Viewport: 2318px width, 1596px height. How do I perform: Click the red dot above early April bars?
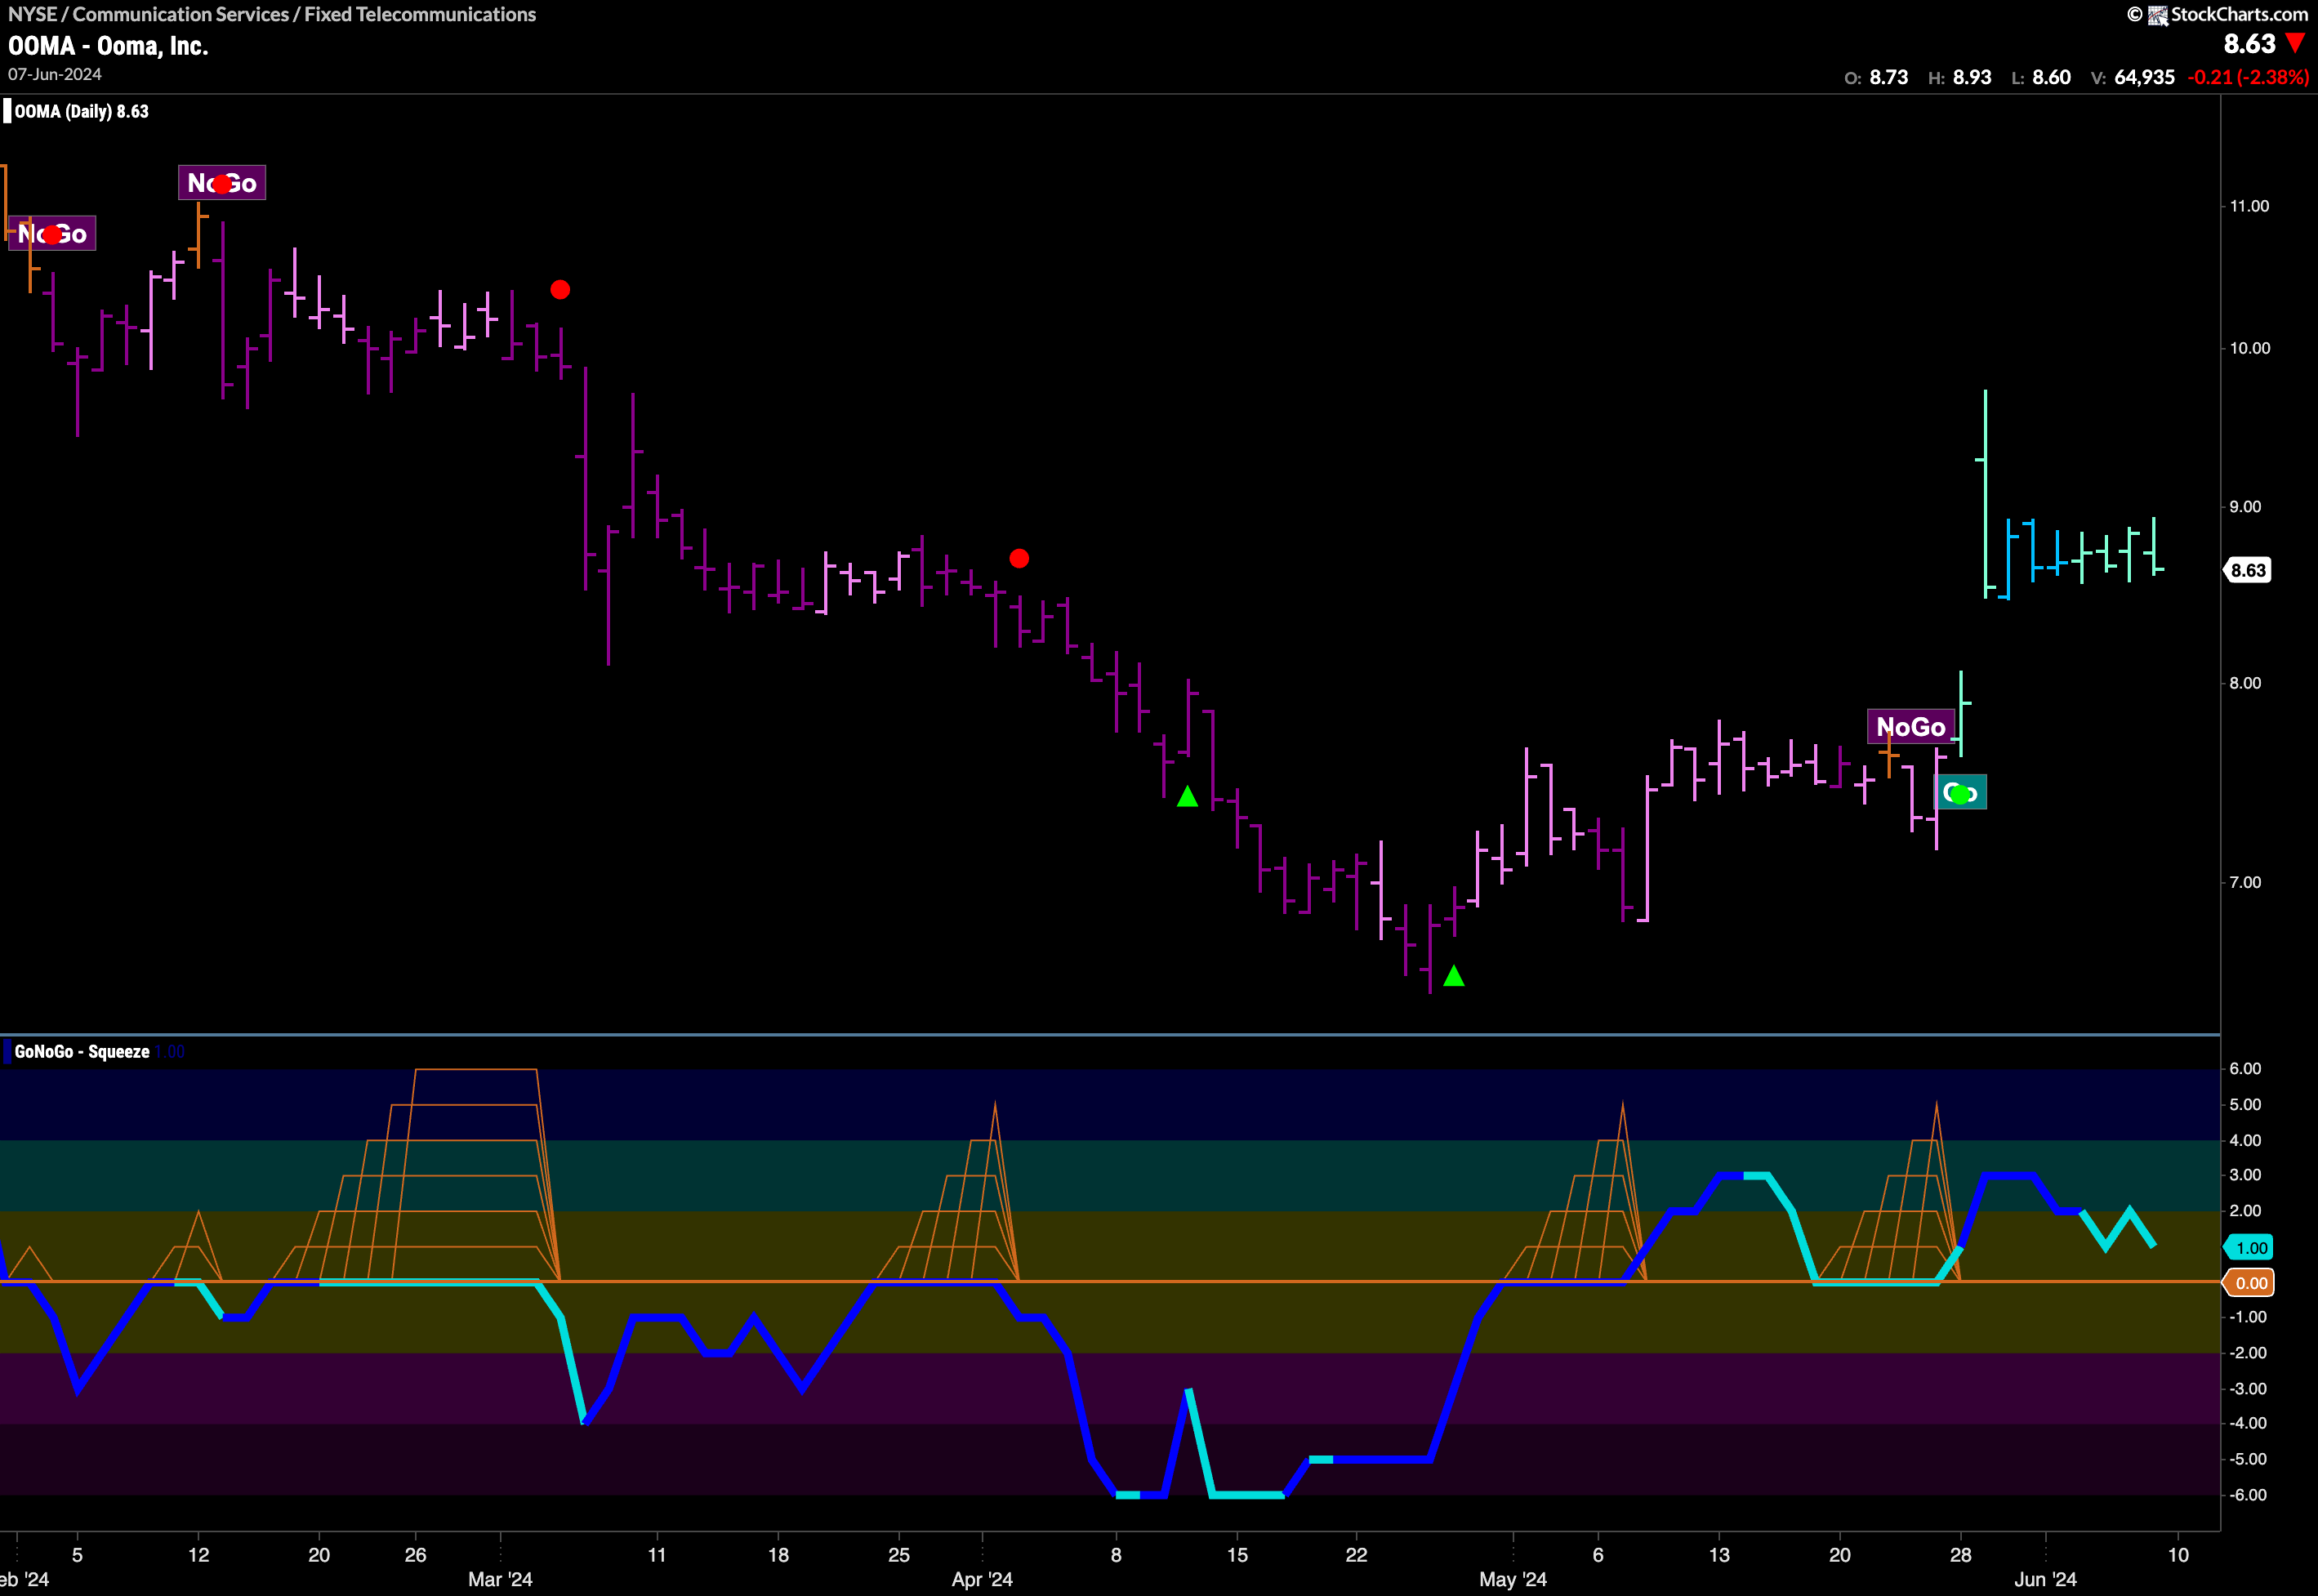(x=1019, y=559)
